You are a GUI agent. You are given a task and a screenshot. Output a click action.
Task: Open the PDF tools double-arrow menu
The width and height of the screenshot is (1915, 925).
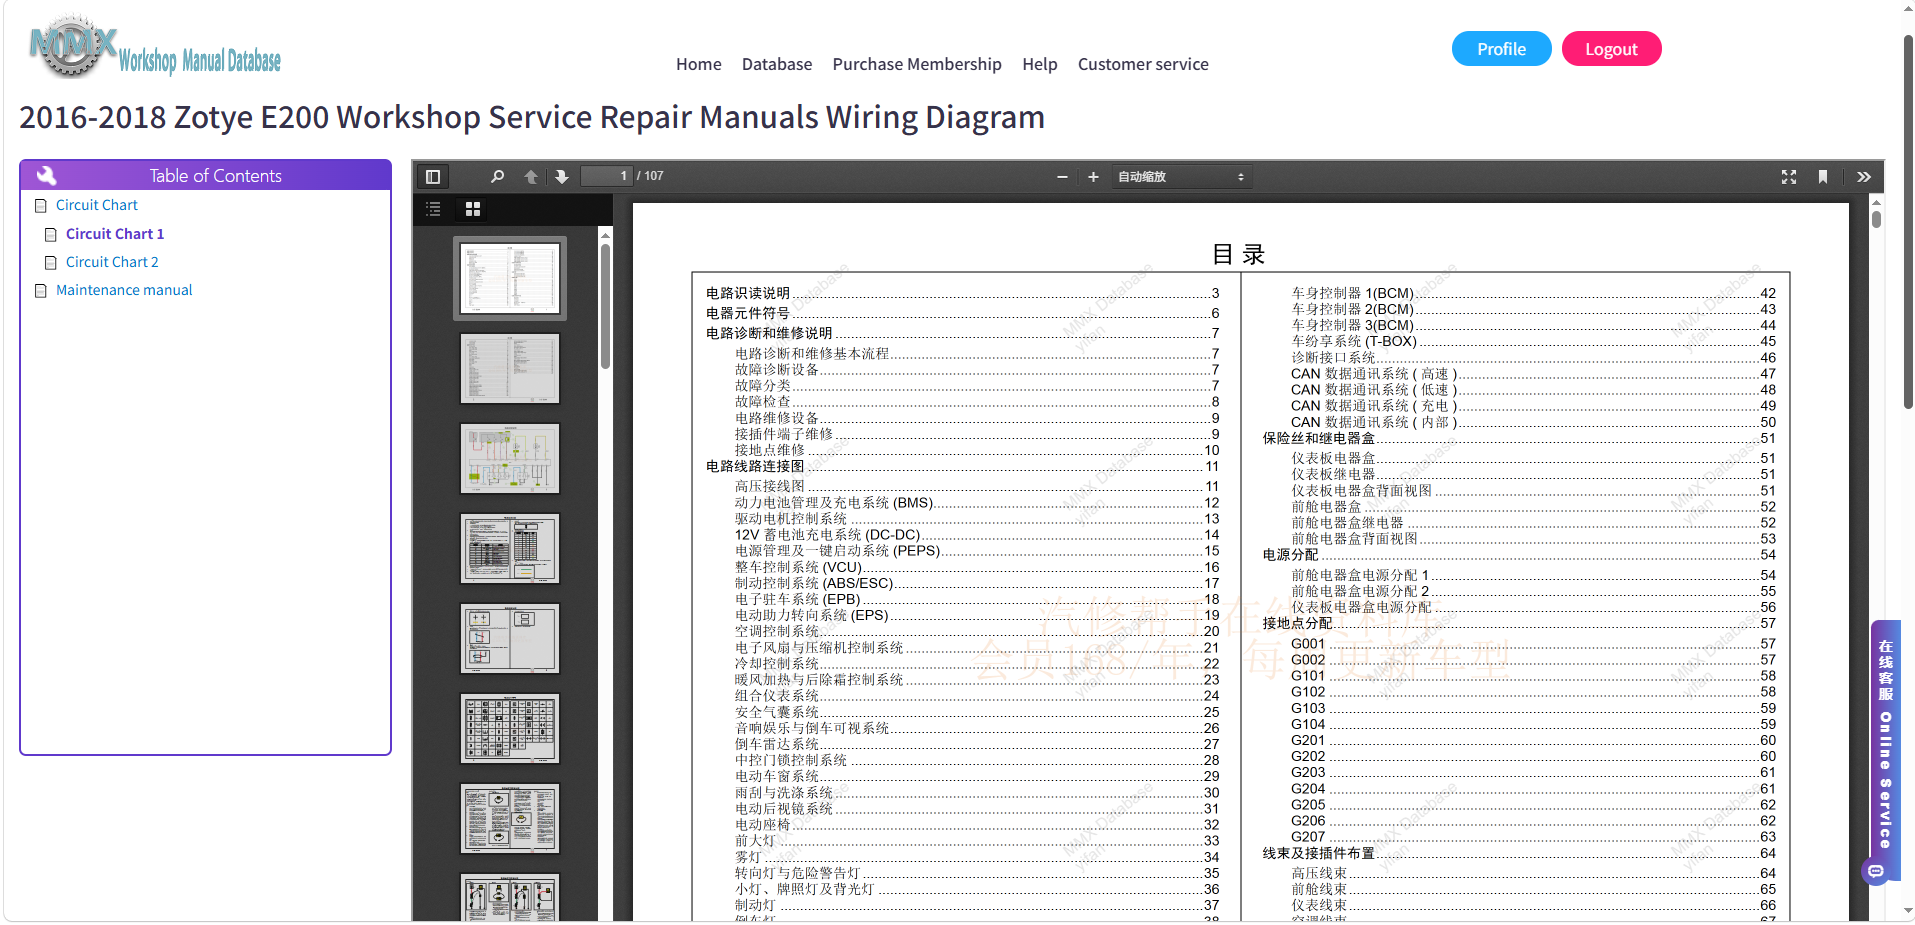[1864, 177]
